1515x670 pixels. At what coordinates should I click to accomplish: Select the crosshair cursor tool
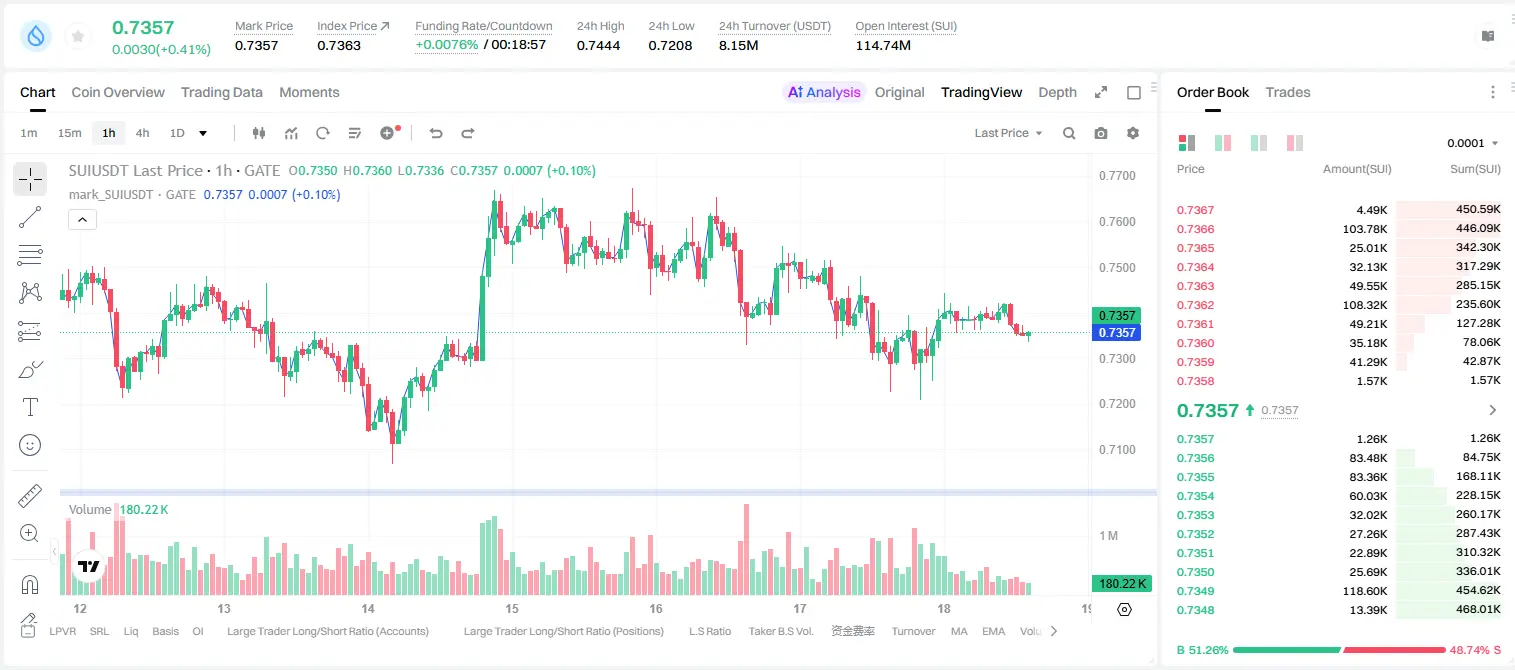click(30, 179)
